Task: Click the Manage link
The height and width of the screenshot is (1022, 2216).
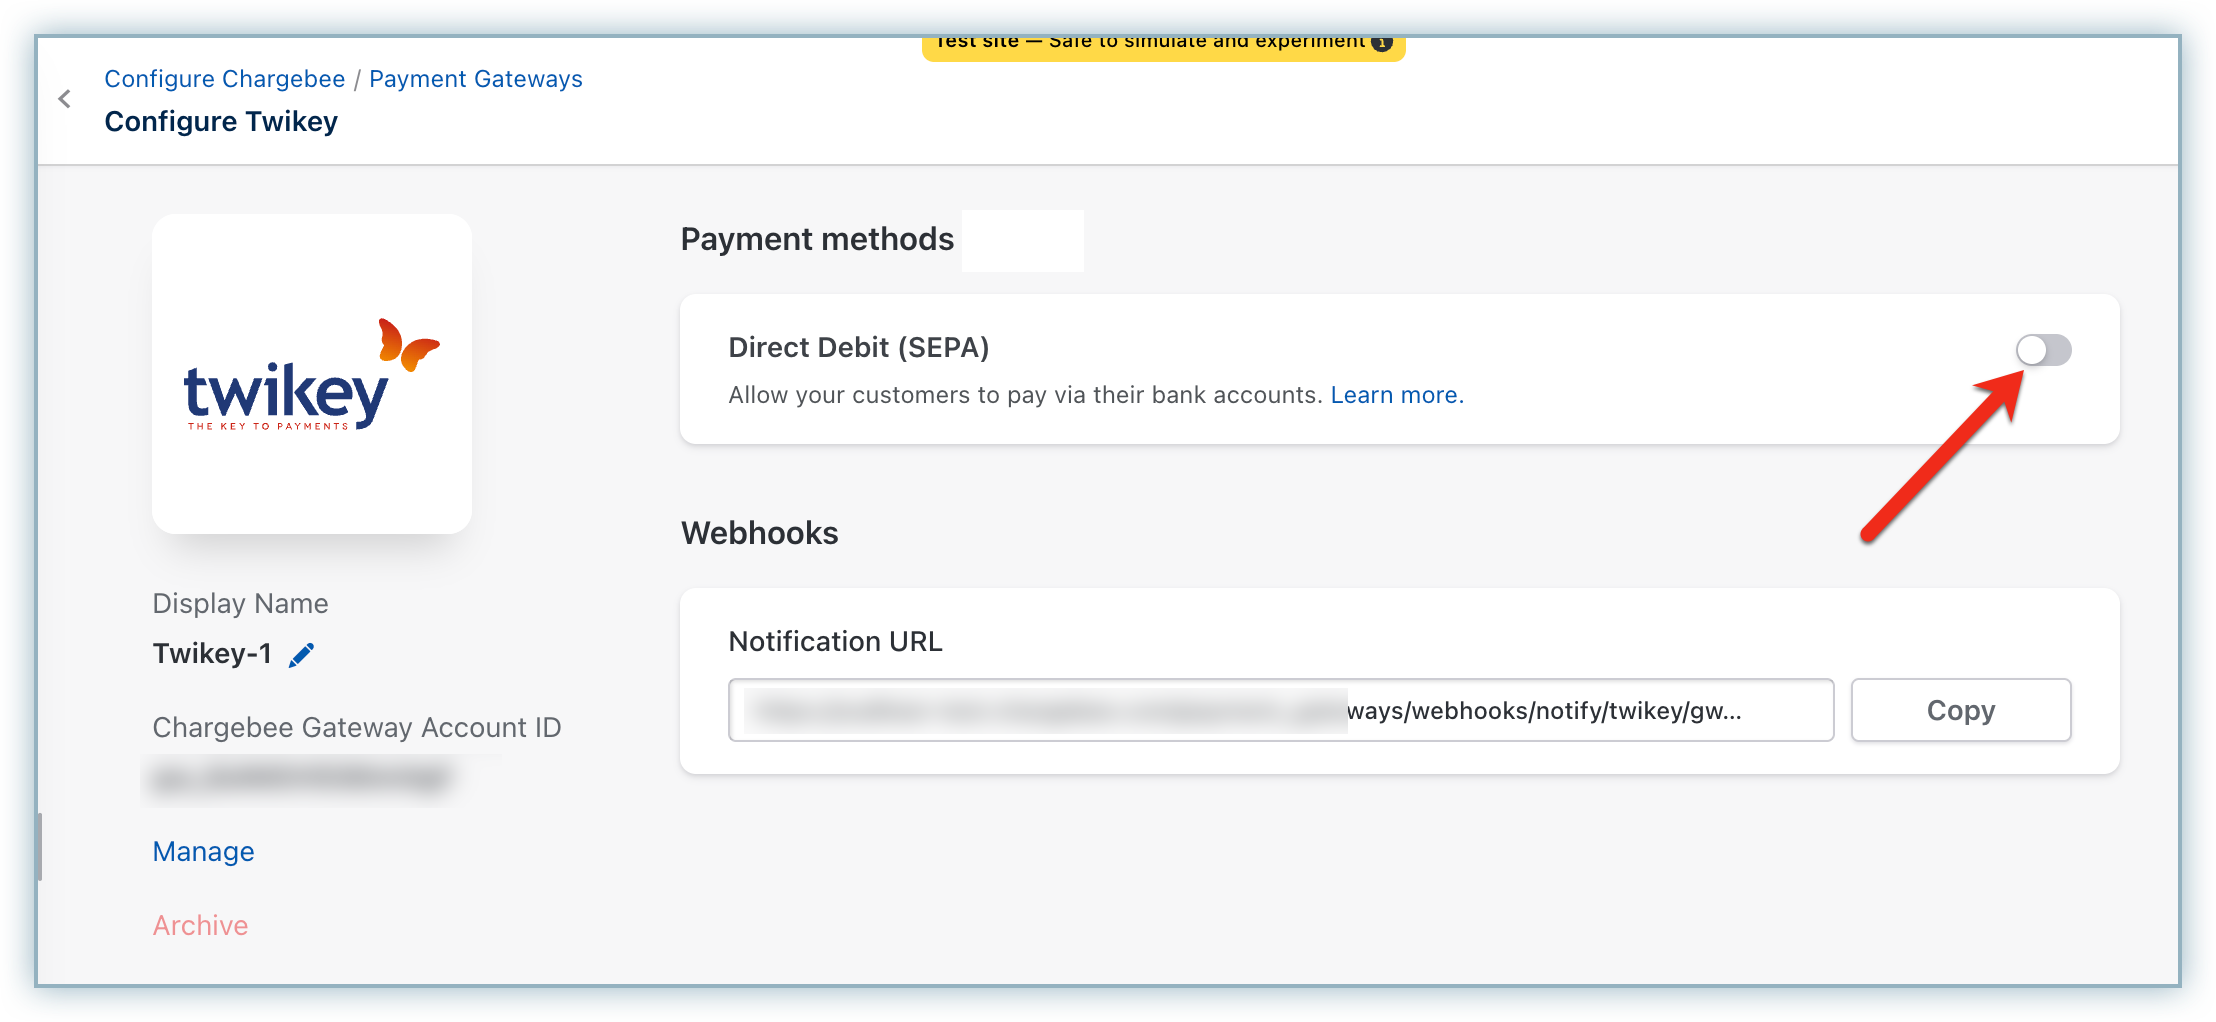Action: (x=203, y=852)
